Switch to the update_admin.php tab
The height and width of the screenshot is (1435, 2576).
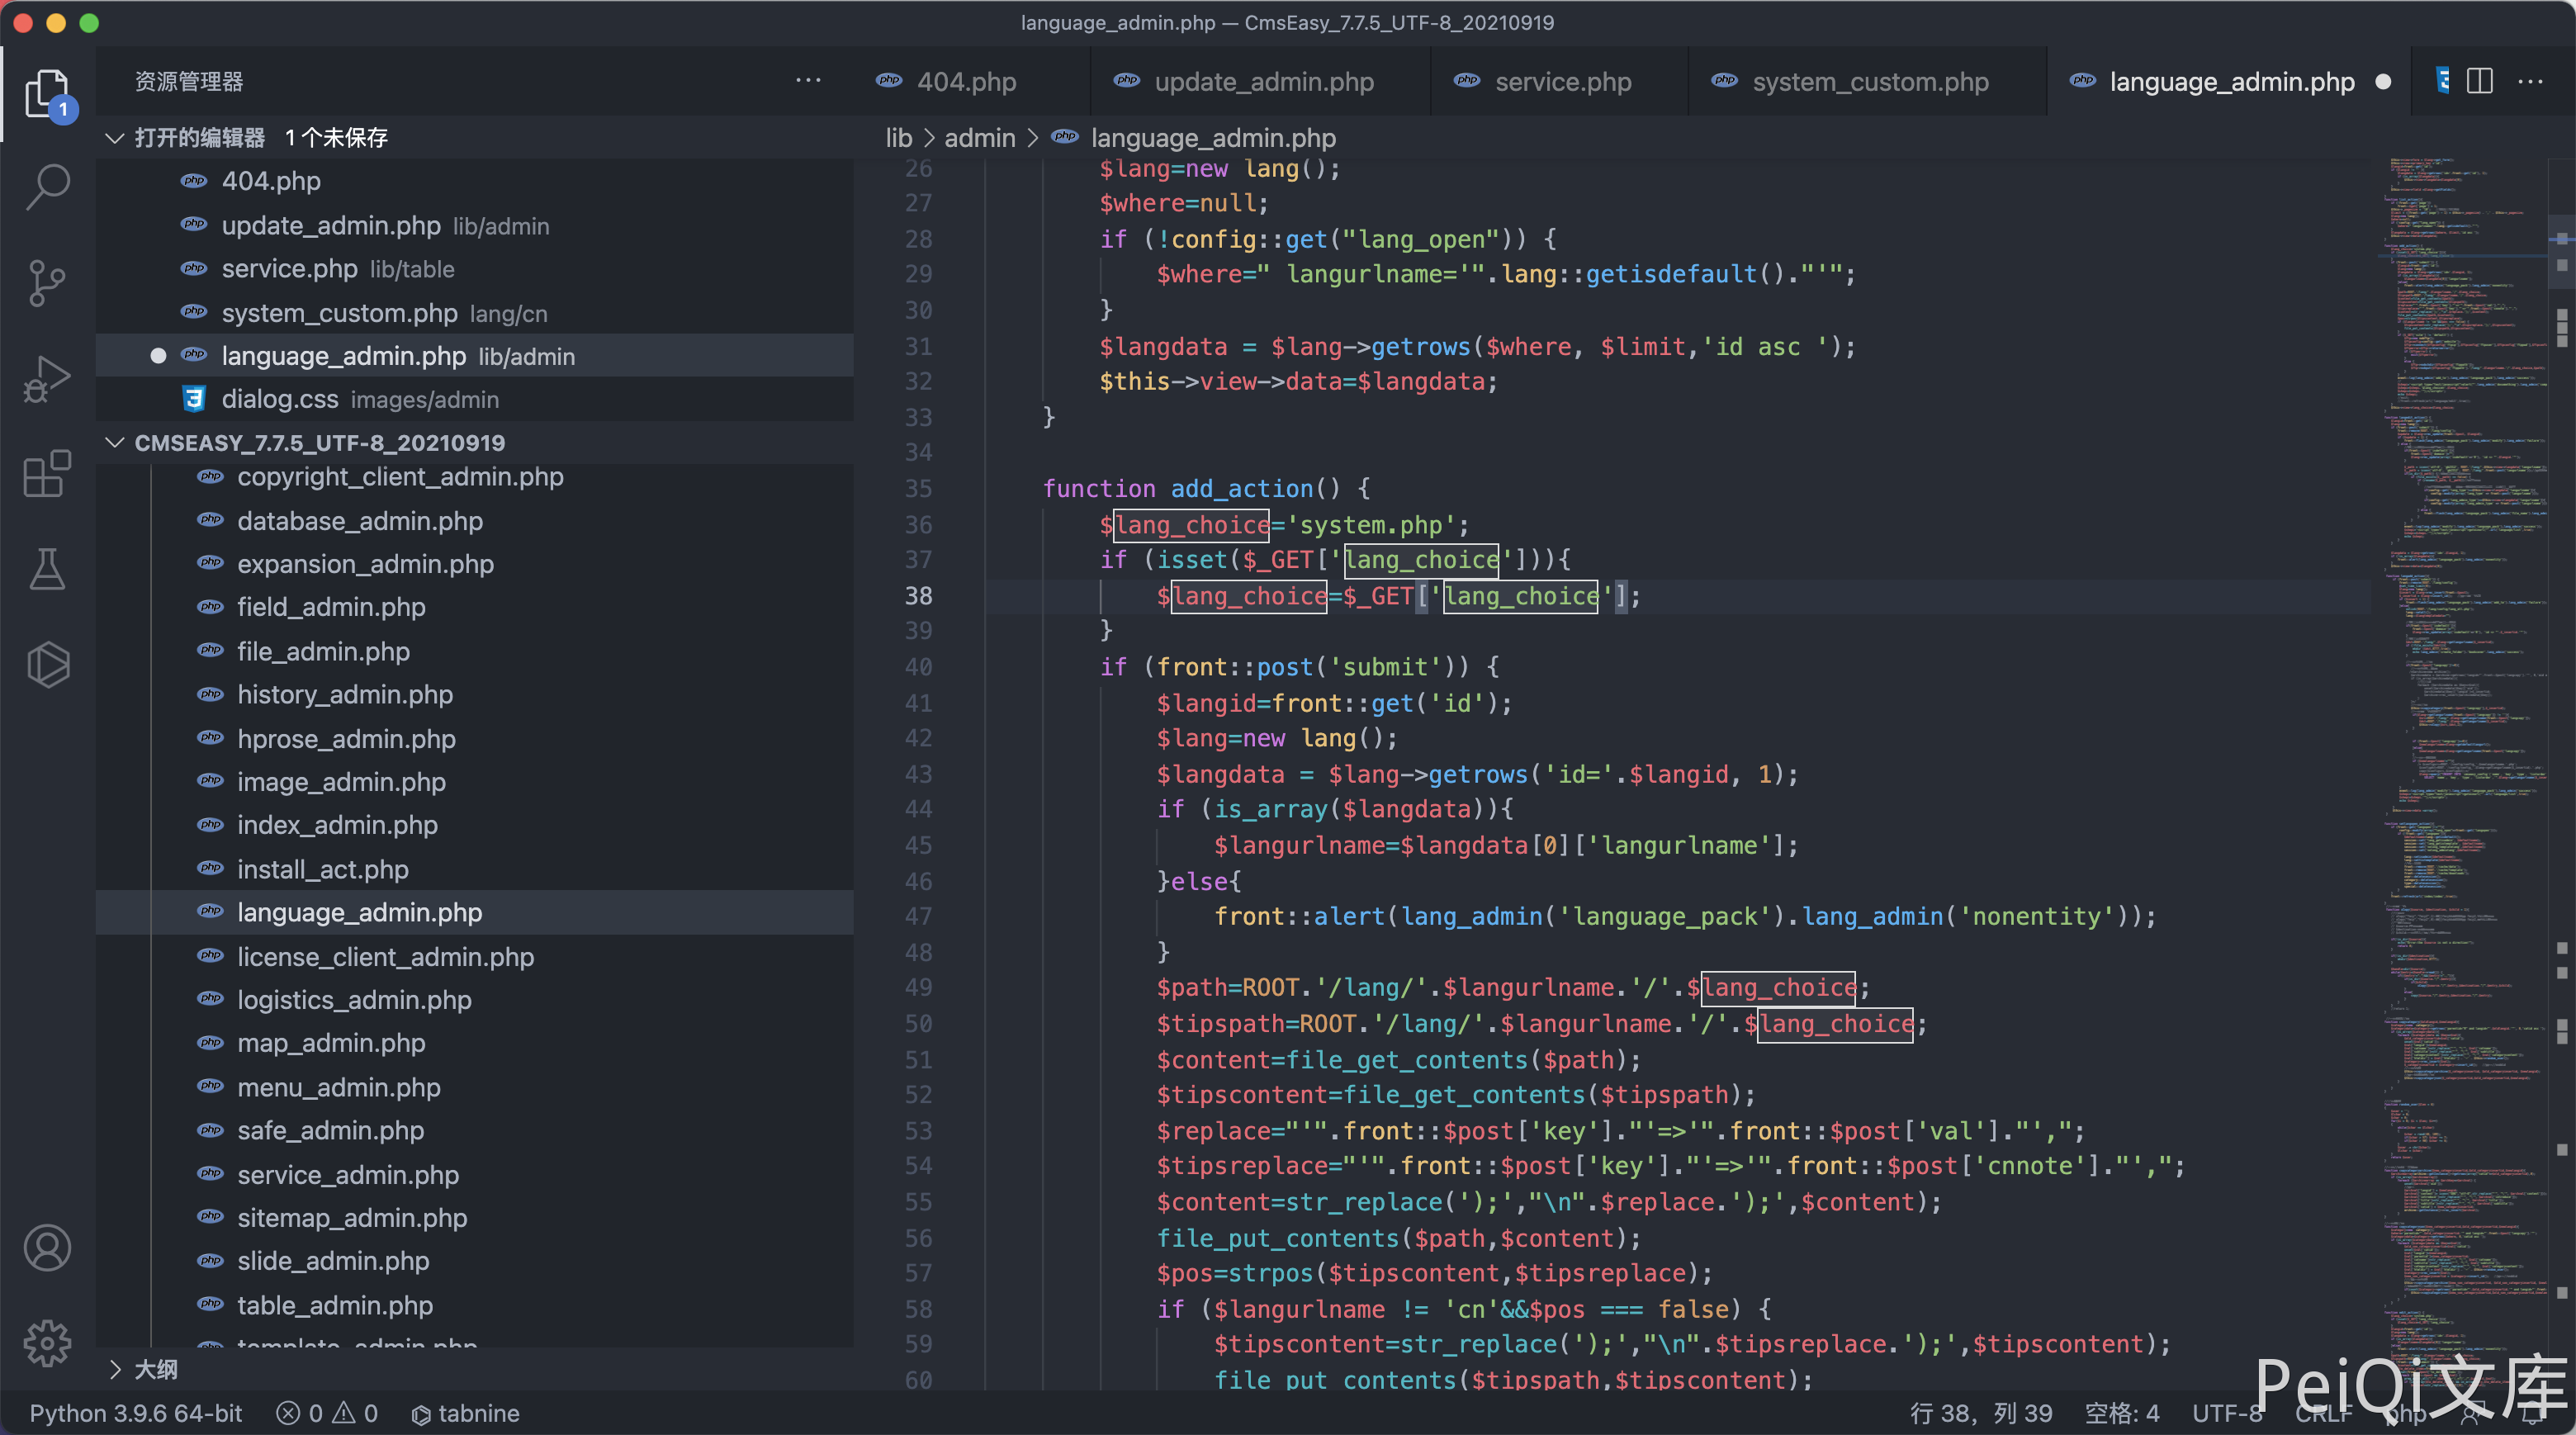(x=1263, y=82)
